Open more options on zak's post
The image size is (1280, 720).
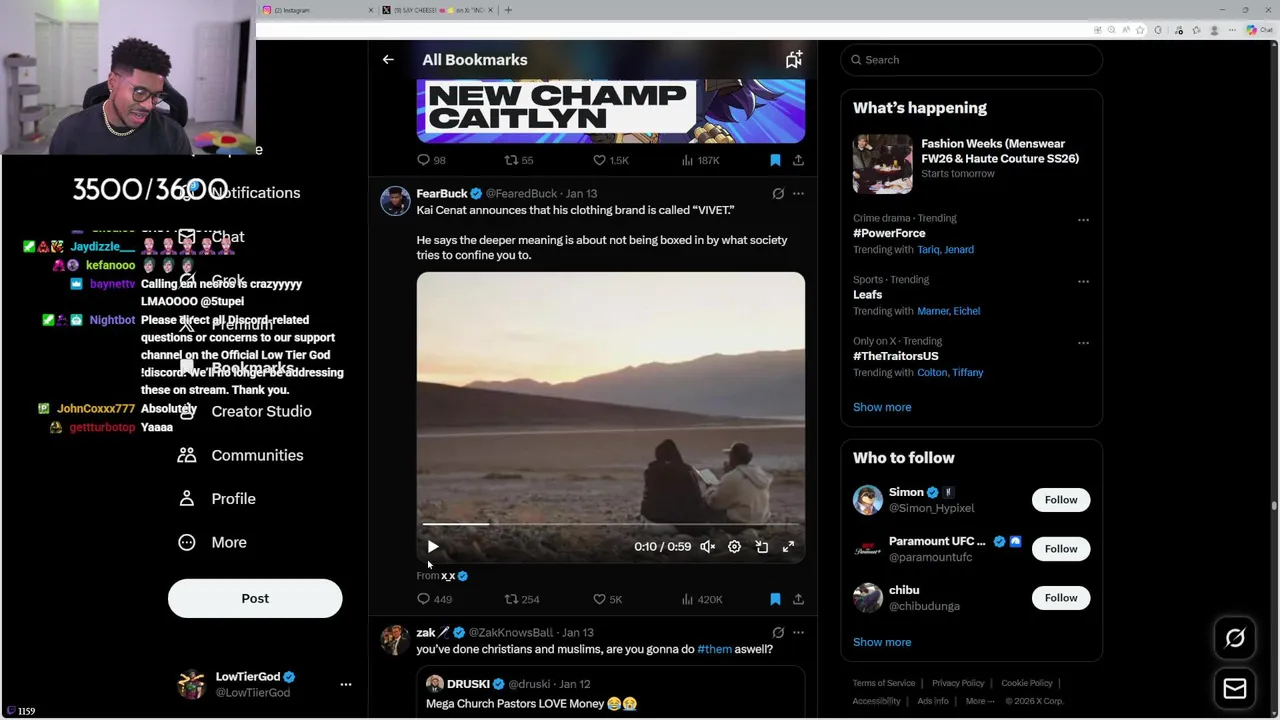[798, 633]
